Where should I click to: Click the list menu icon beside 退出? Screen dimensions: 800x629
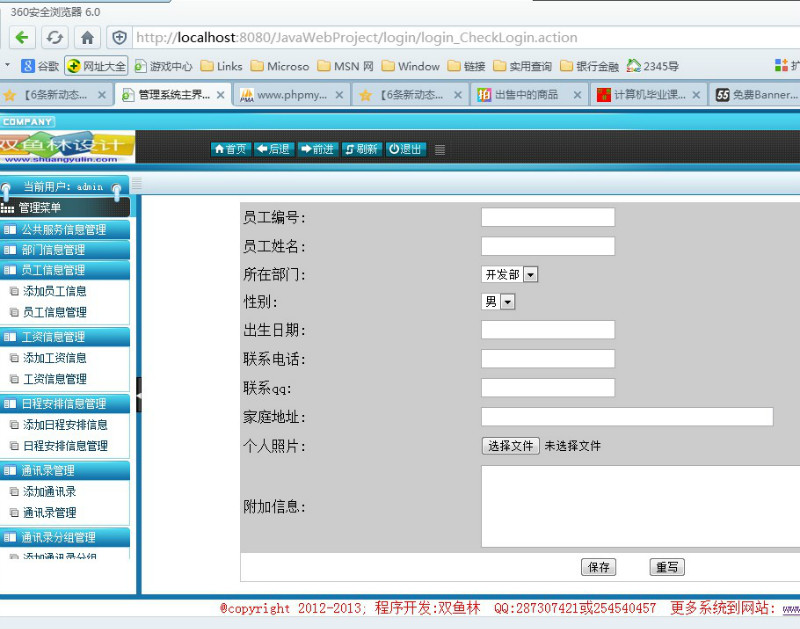tap(440, 149)
